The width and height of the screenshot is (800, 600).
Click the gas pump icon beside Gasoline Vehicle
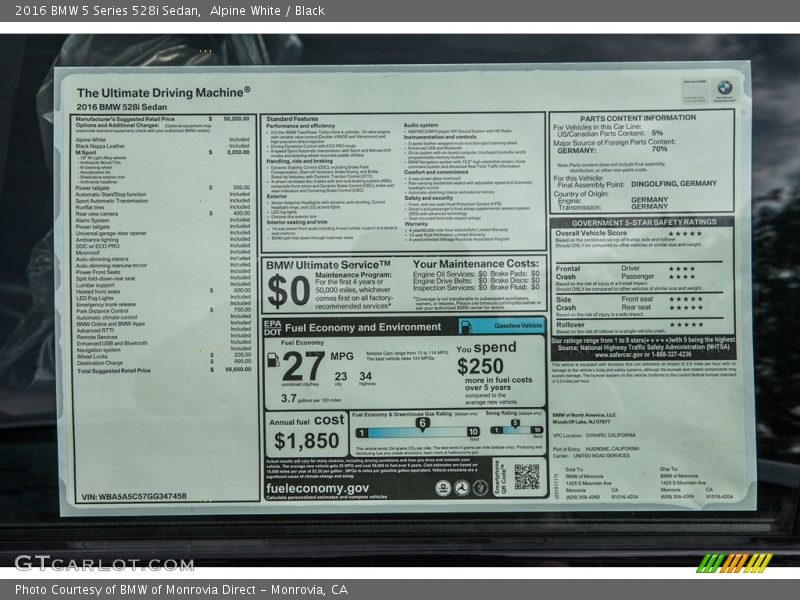point(465,326)
